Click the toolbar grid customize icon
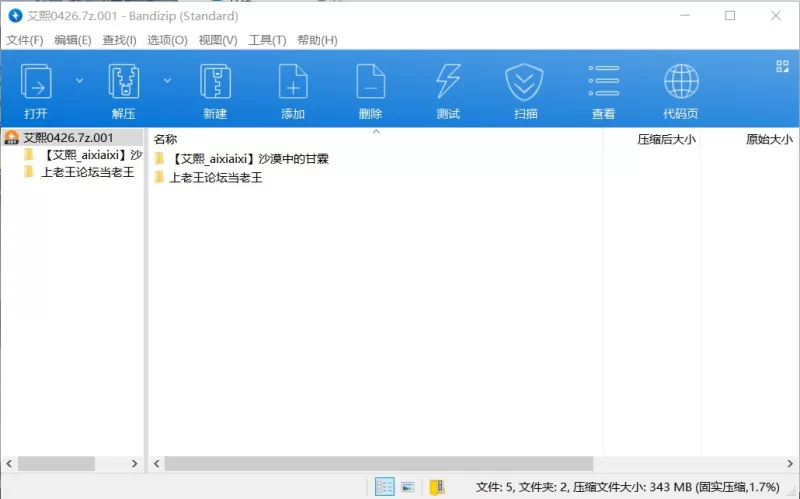The width and height of the screenshot is (800, 499). point(782,66)
